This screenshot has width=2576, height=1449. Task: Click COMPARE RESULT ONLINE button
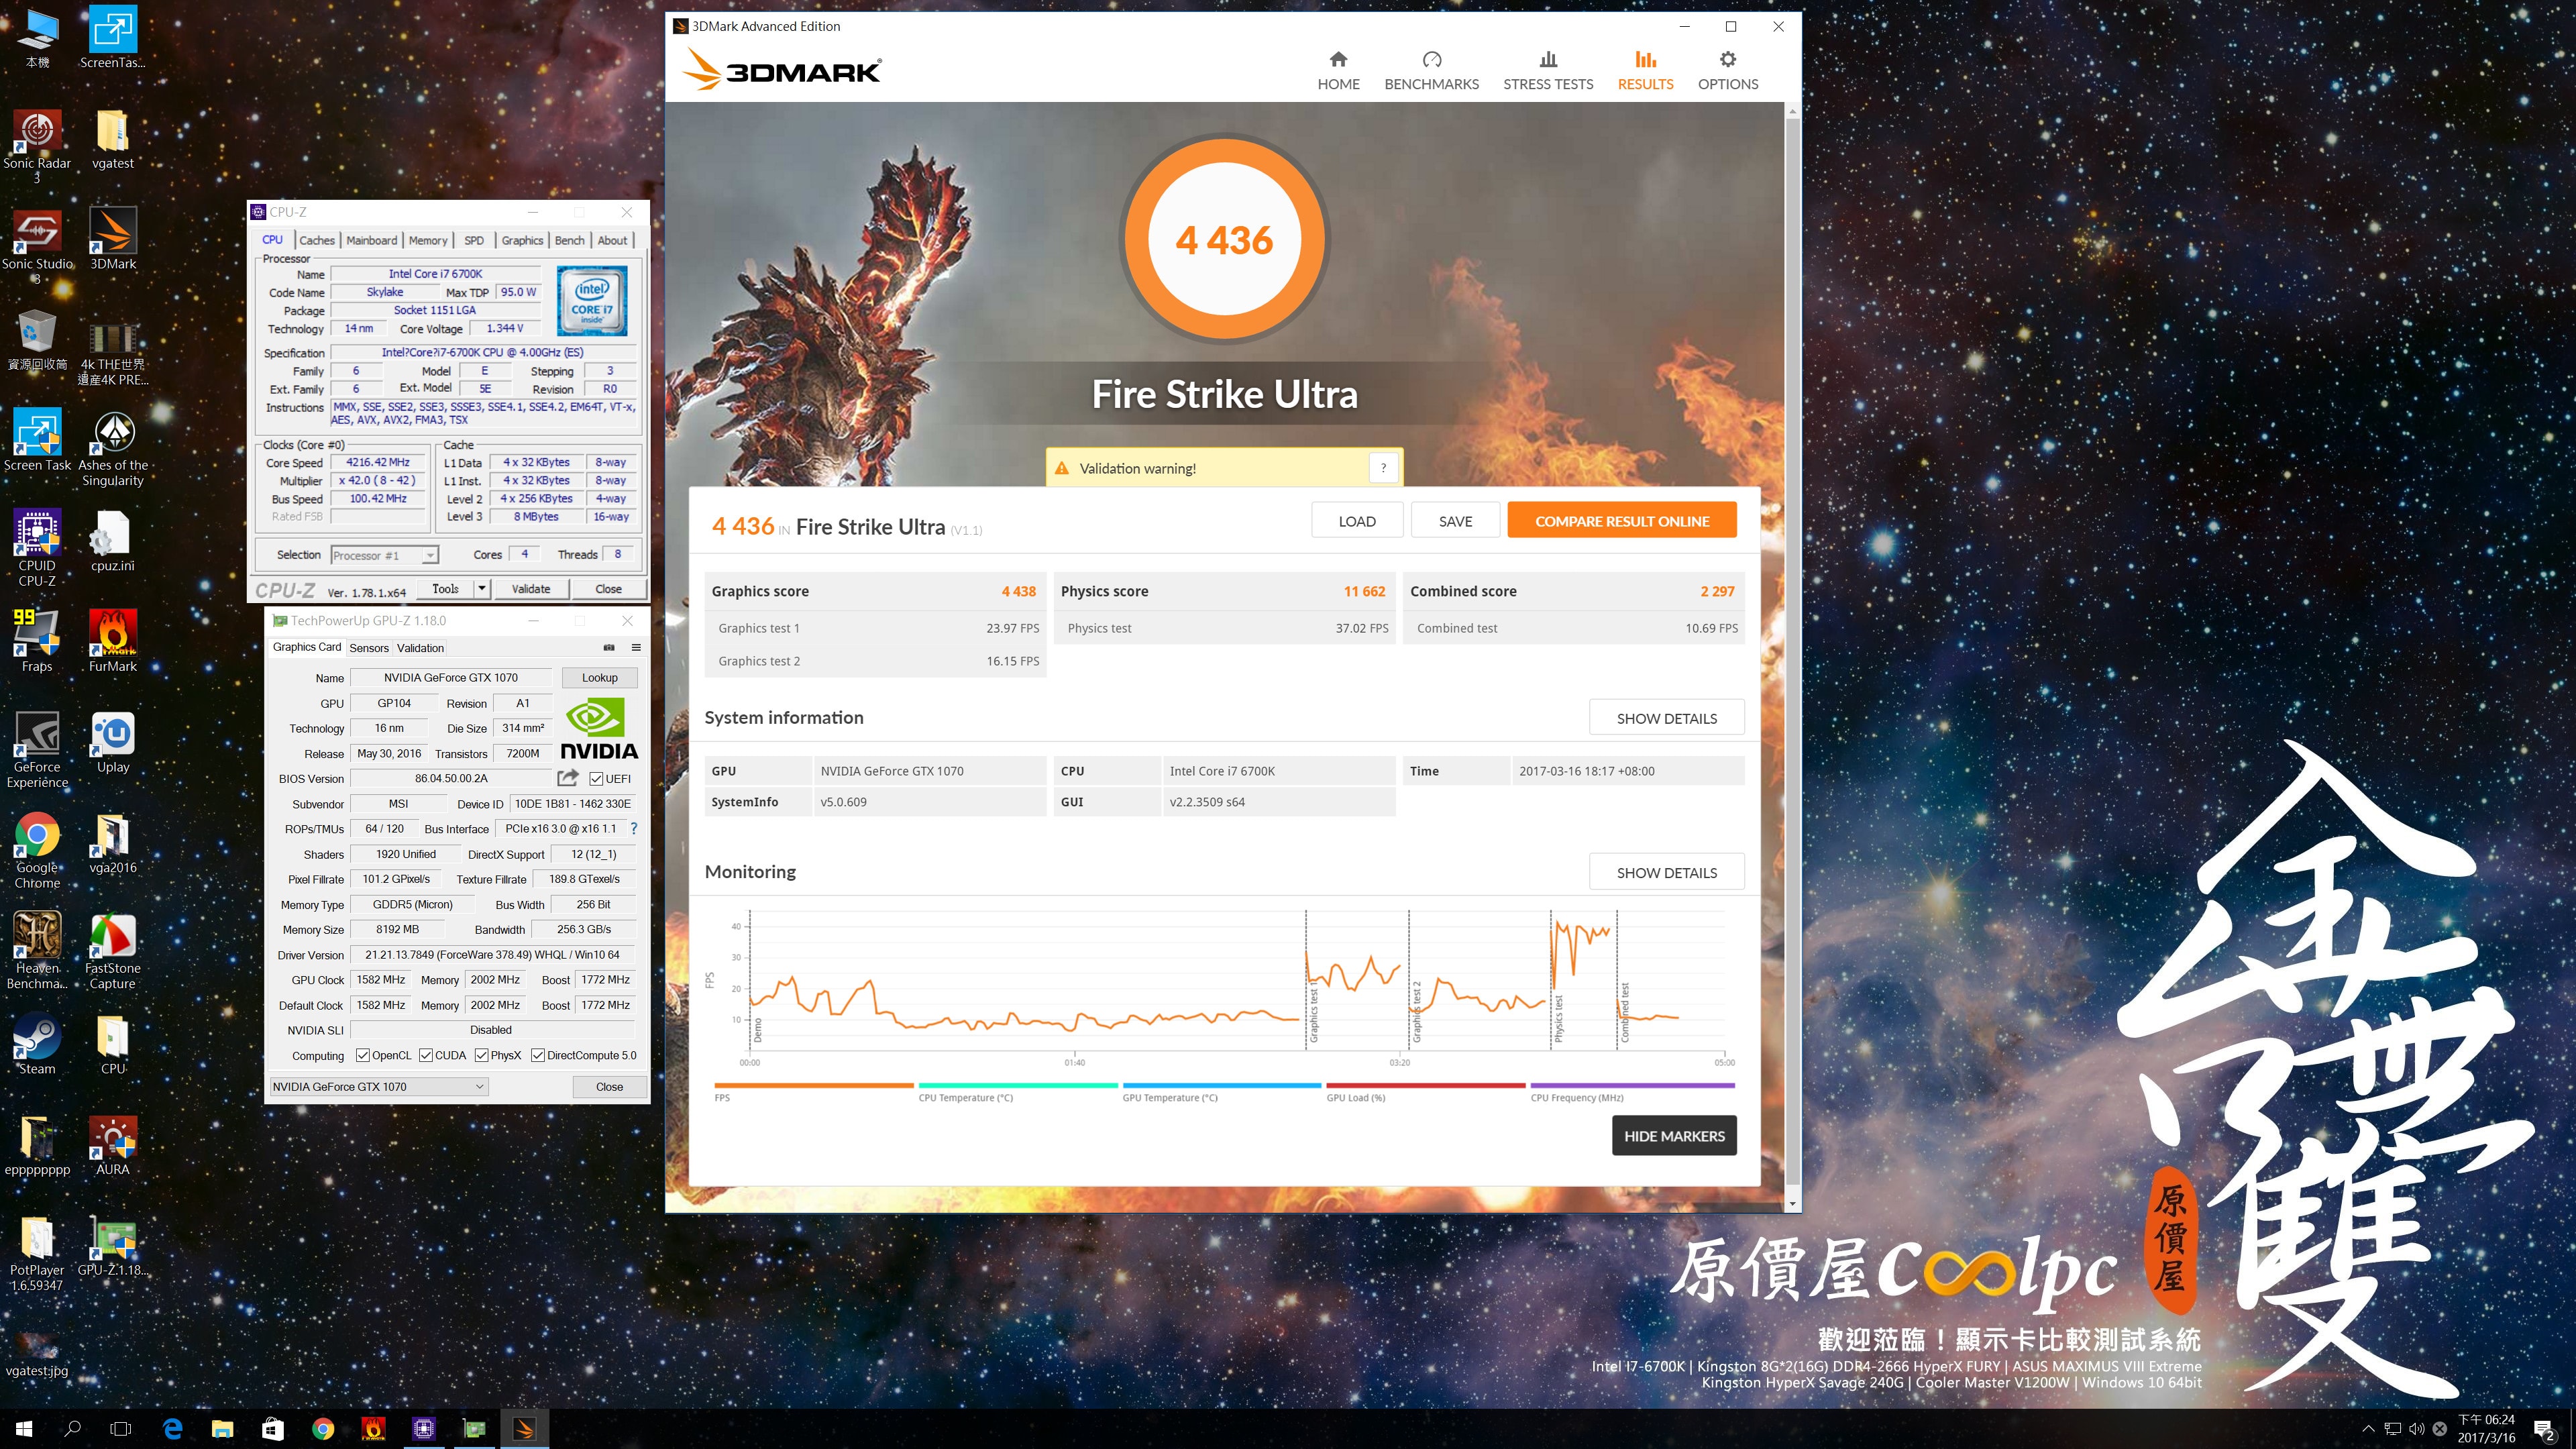click(1622, 520)
